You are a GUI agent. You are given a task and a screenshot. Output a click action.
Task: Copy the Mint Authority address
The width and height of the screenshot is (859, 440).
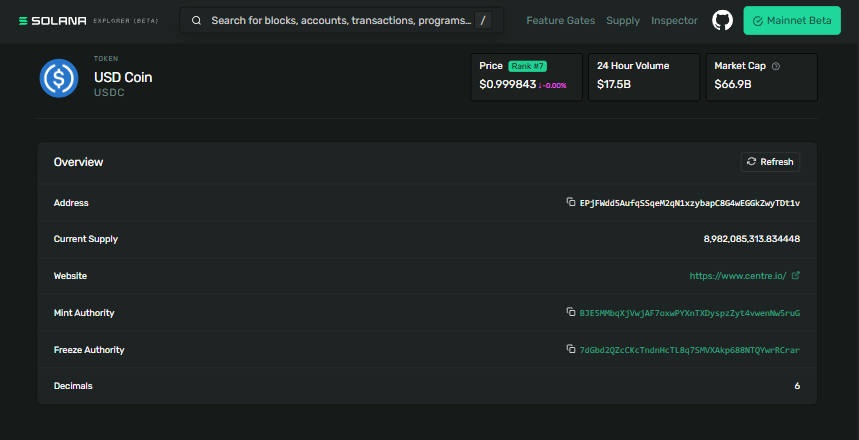[x=571, y=312]
